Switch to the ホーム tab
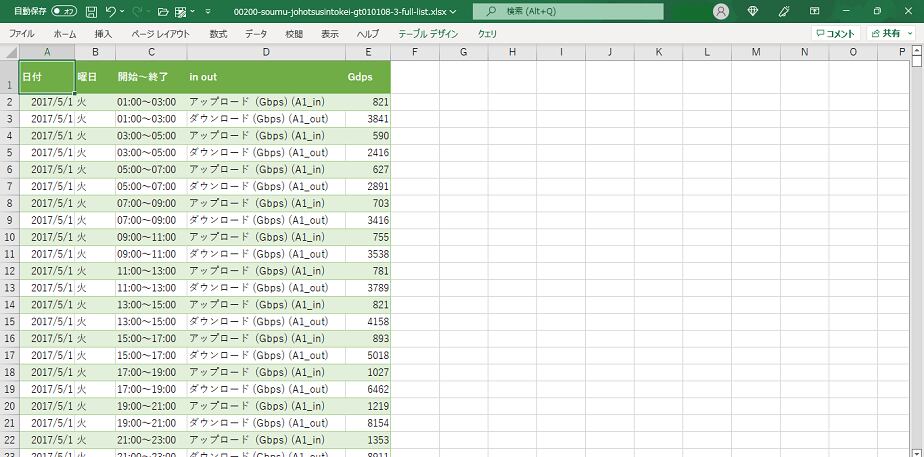 [x=65, y=34]
